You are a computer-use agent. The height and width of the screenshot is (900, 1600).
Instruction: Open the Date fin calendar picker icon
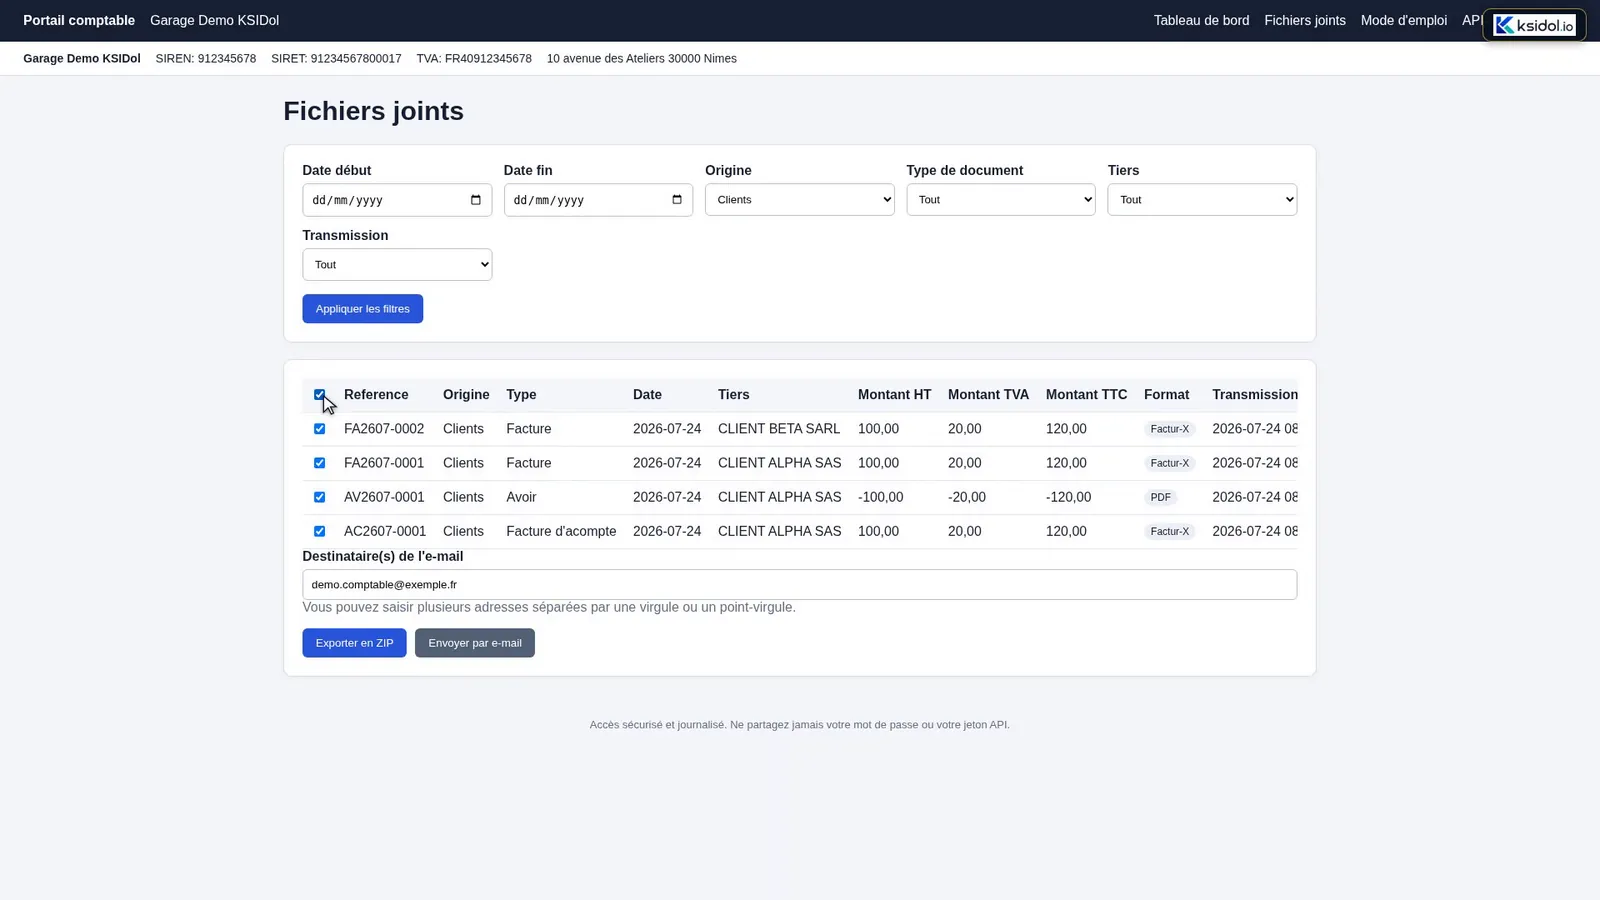point(677,200)
